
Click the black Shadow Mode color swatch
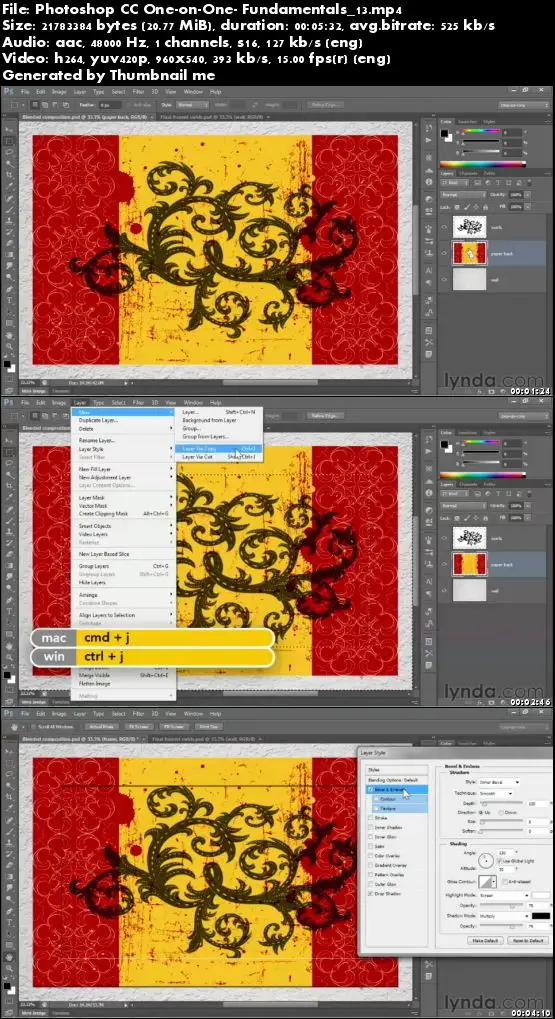click(541, 916)
